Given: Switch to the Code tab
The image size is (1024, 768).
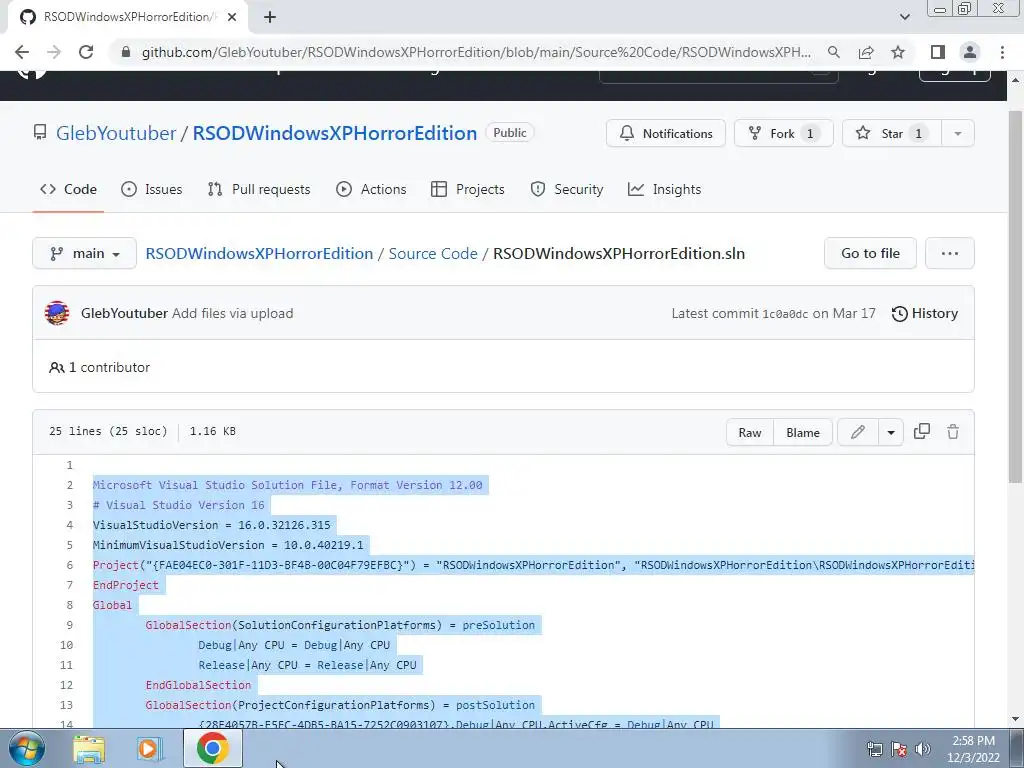Looking at the screenshot, I should 69,189.
